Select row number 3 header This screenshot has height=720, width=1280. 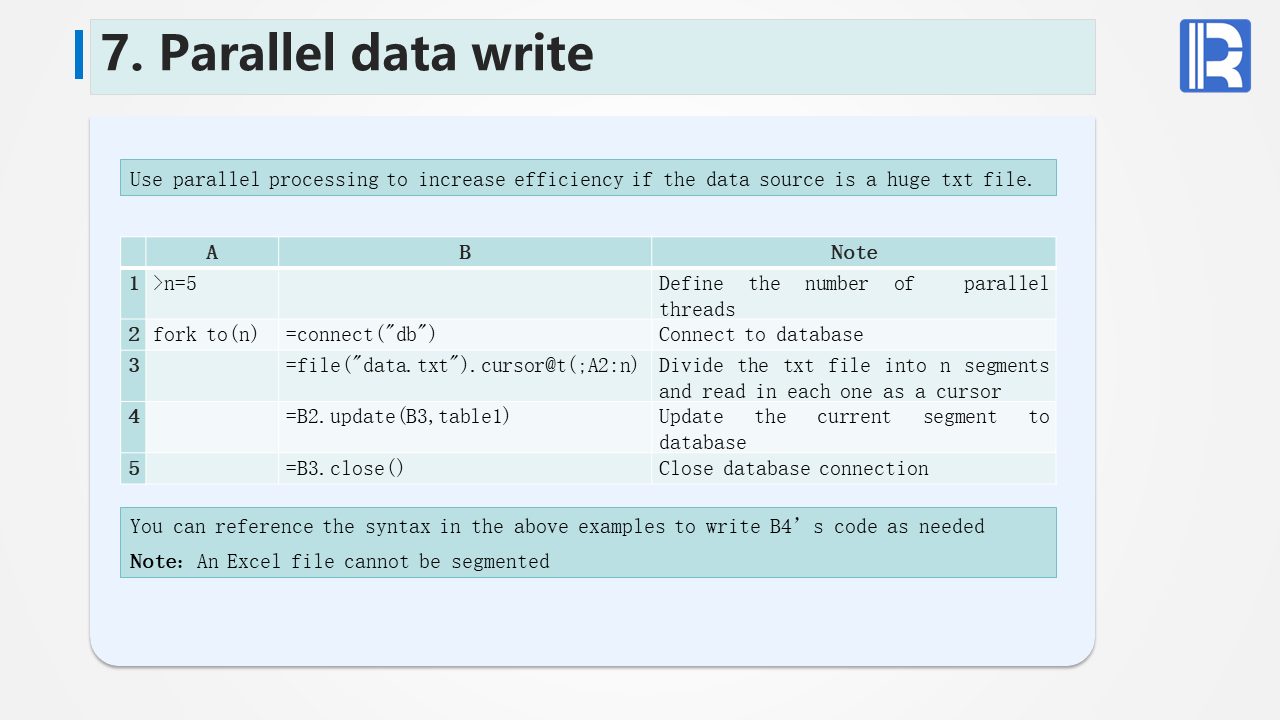(x=134, y=366)
